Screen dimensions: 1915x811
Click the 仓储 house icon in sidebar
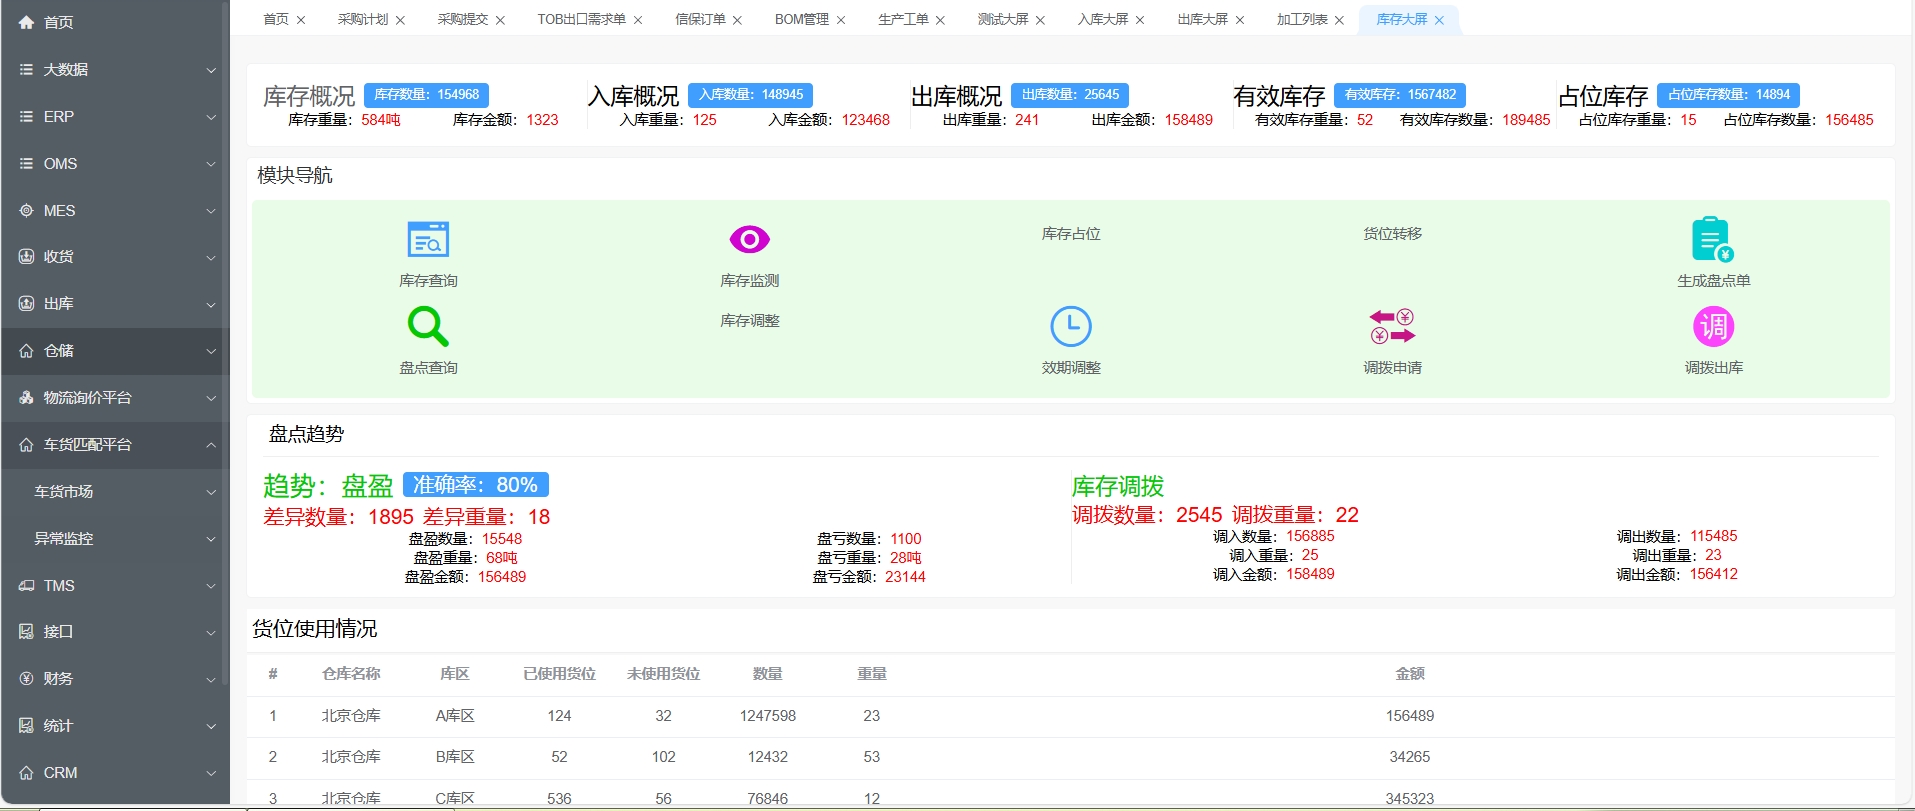click(26, 350)
